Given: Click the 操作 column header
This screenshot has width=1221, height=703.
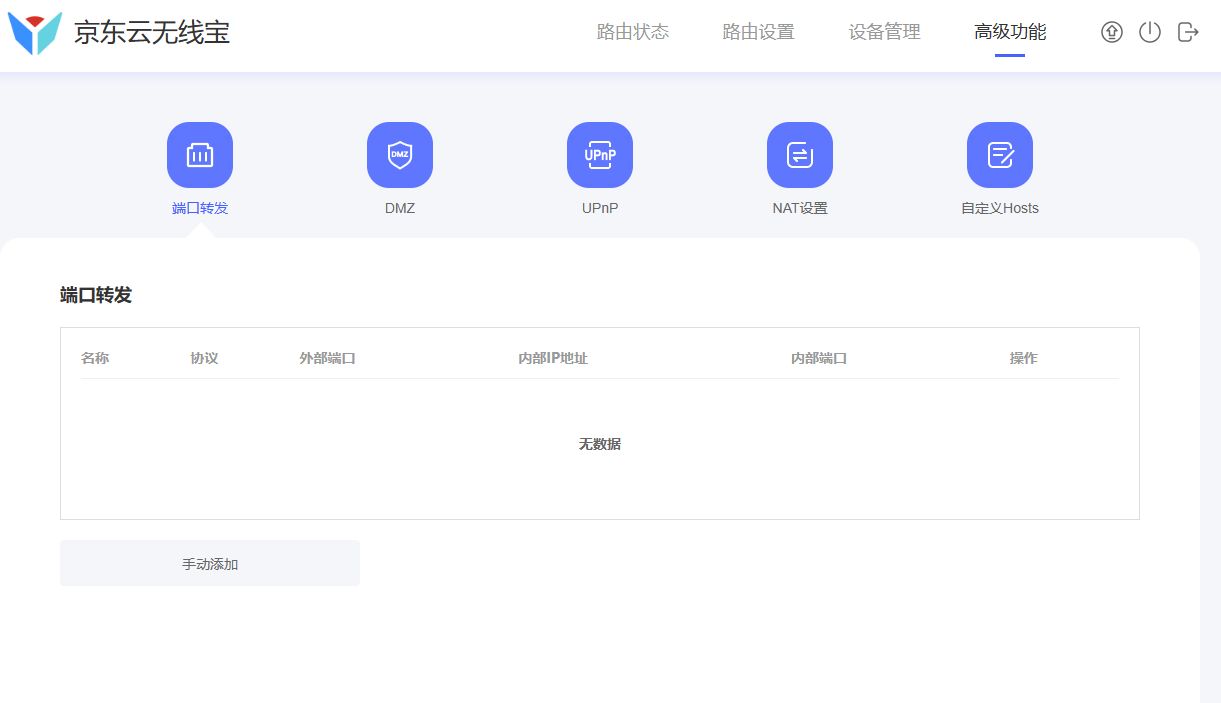Looking at the screenshot, I should (x=1023, y=358).
